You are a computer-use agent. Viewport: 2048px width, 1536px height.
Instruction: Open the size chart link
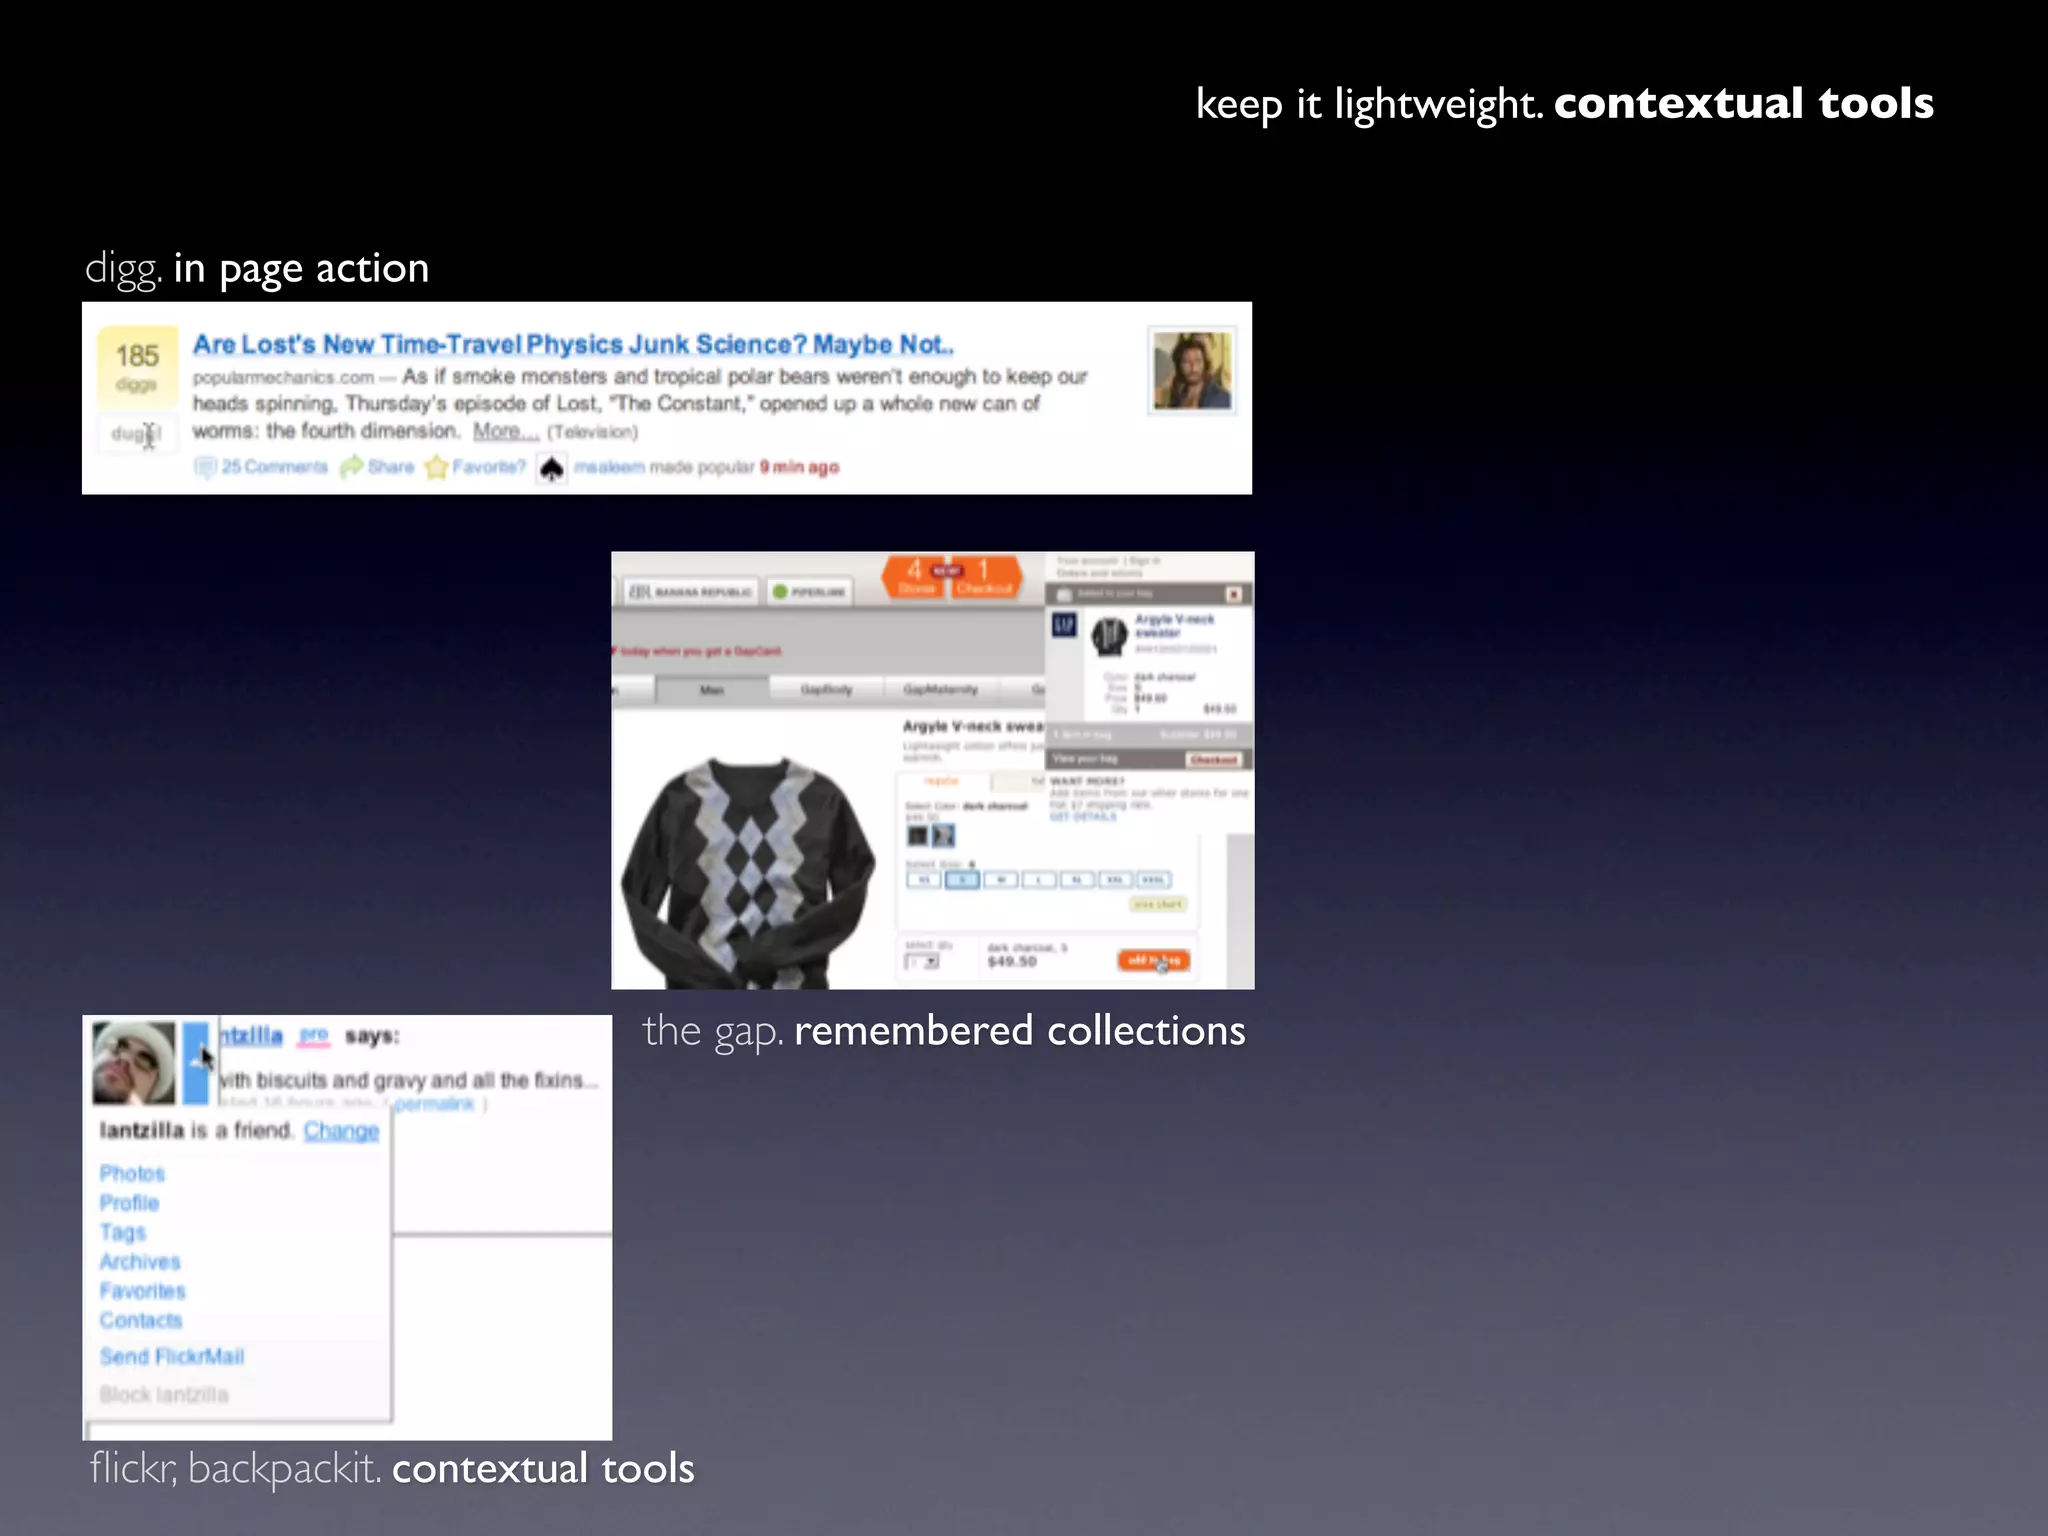(1158, 904)
